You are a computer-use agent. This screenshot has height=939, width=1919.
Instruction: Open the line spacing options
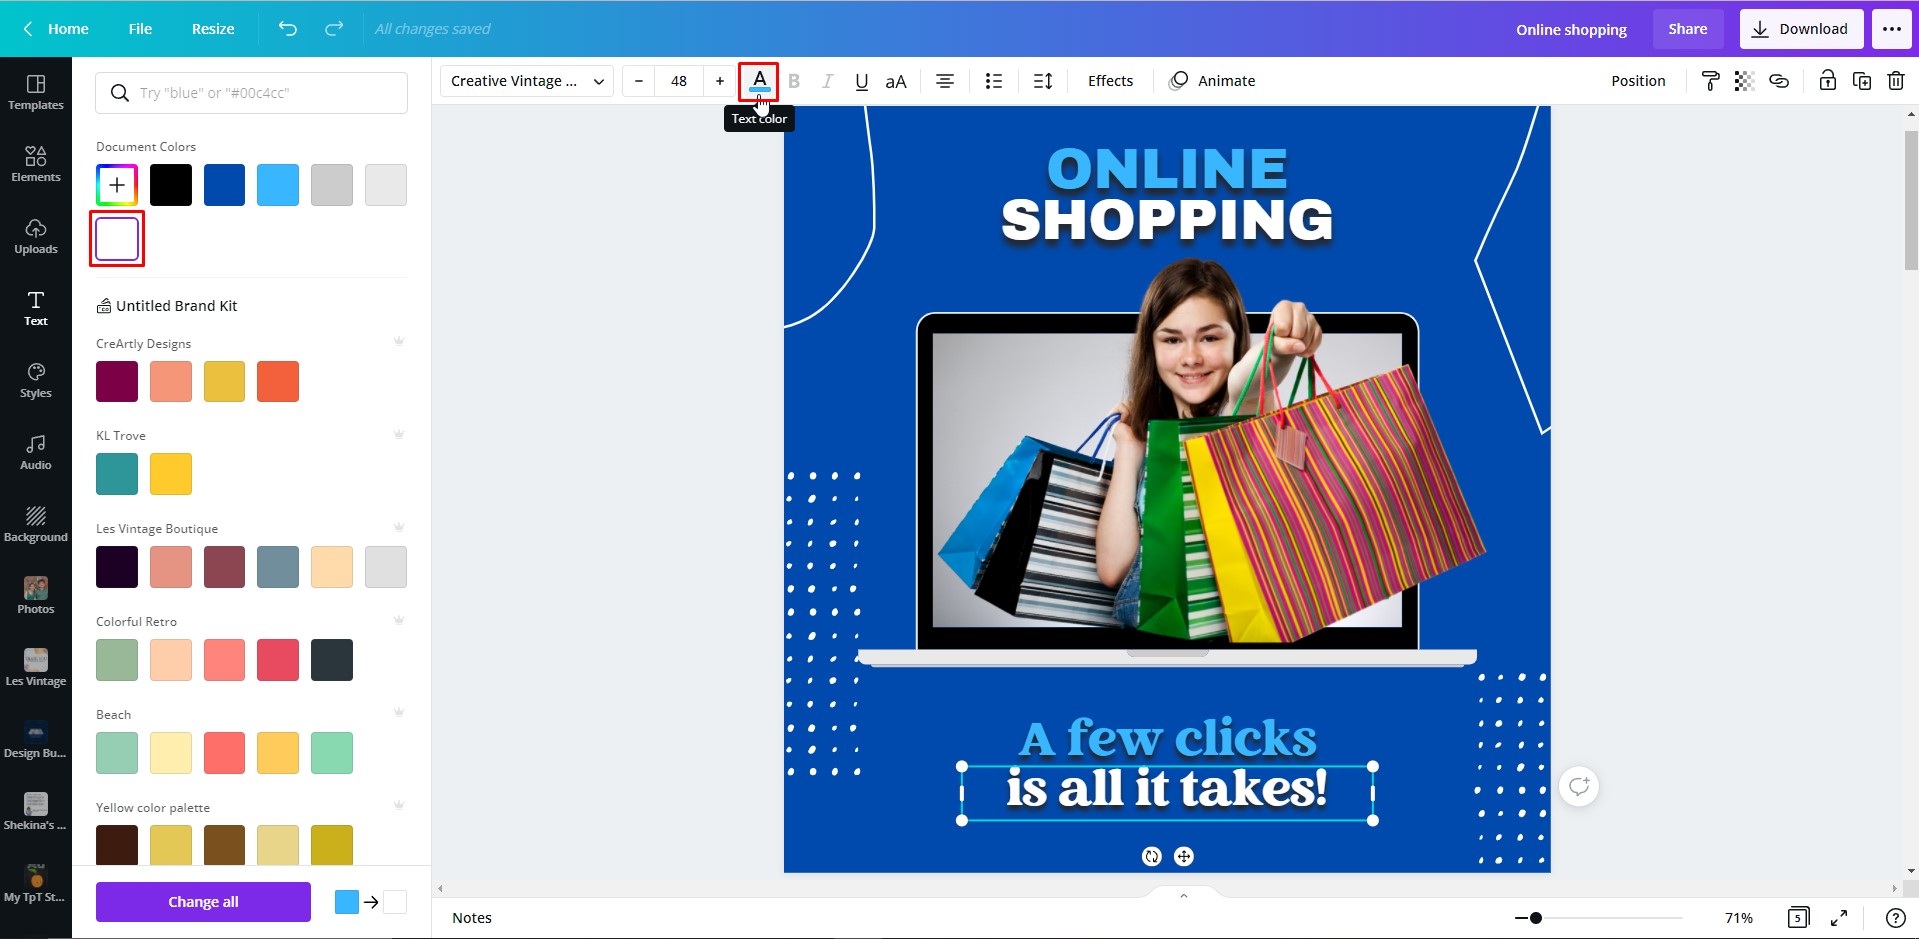pyautogui.click(x=1043, y=81)
